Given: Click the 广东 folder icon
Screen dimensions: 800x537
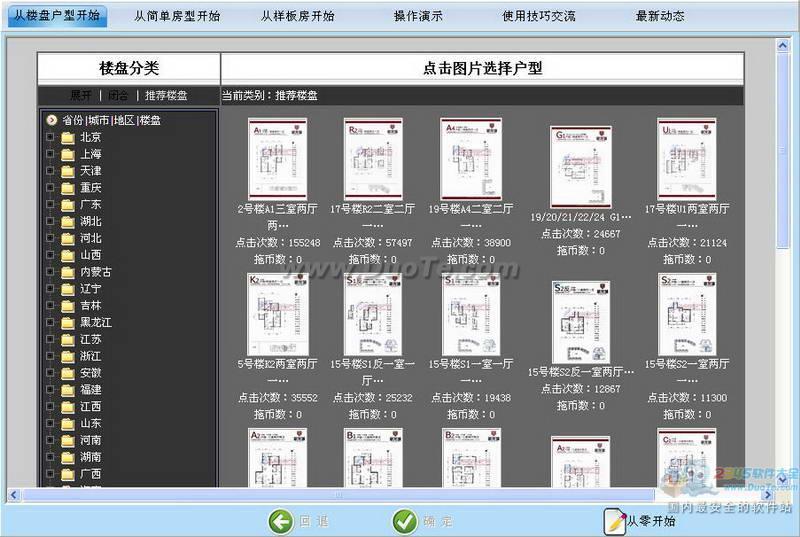Looking at the screenshot, I should 68,204.
